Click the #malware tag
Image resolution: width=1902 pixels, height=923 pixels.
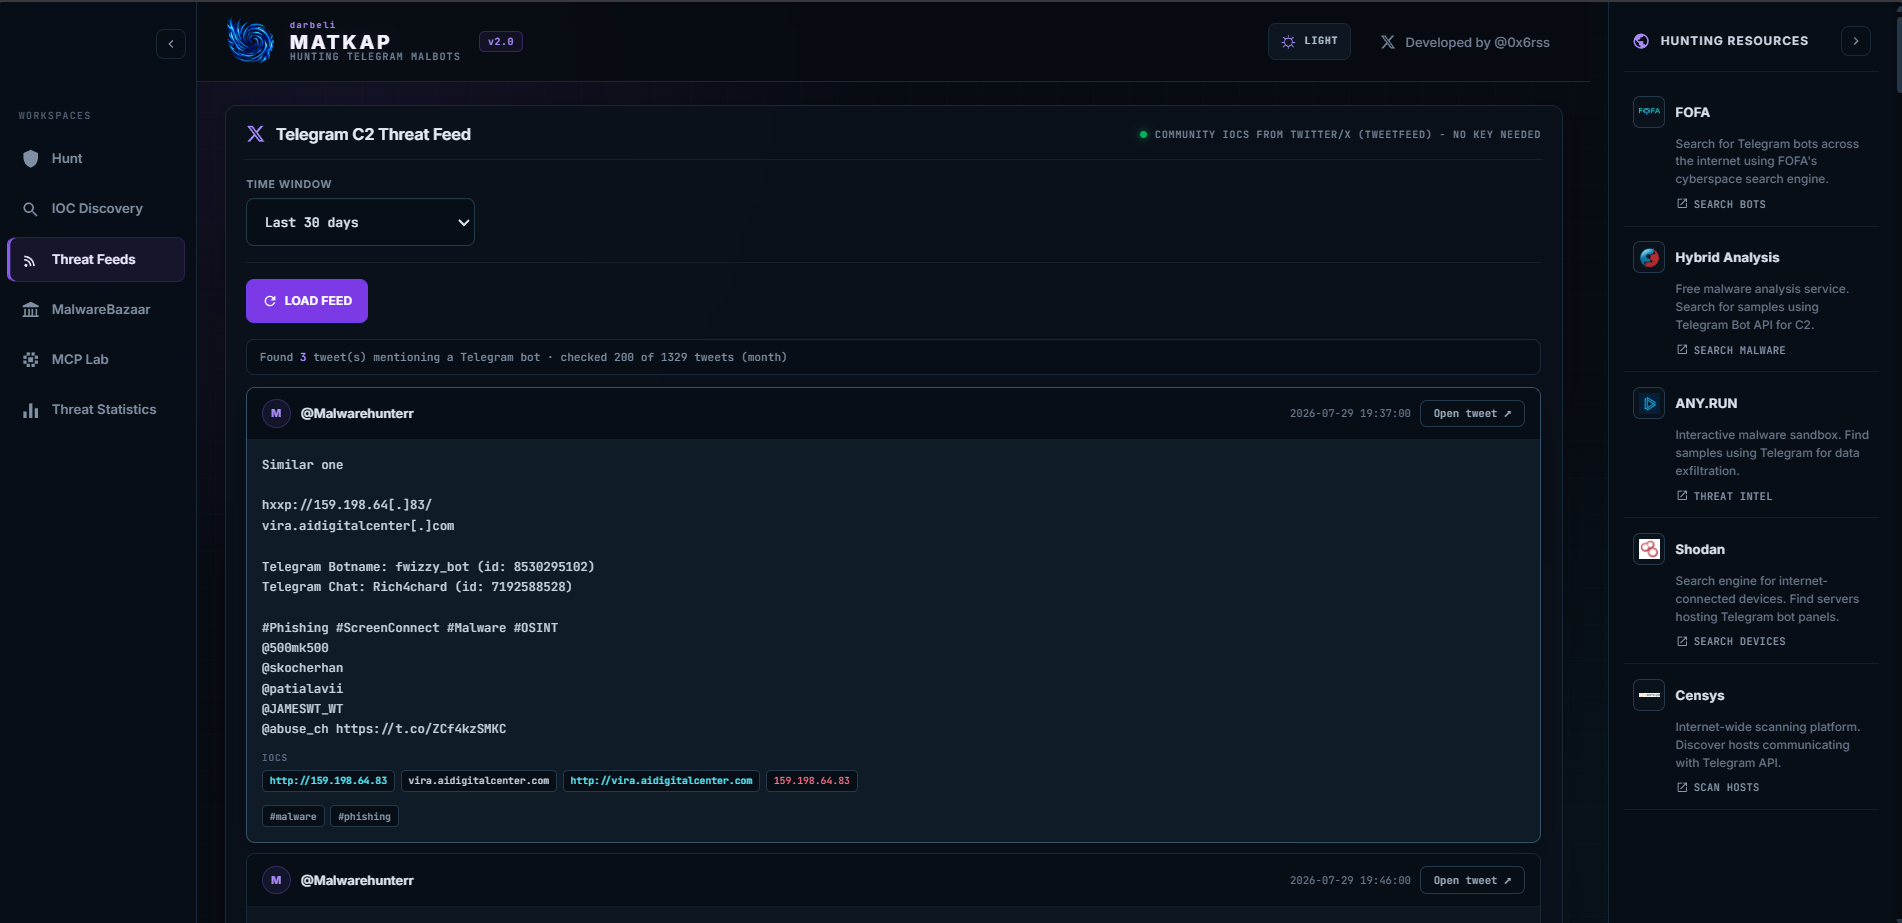point(293,817)
